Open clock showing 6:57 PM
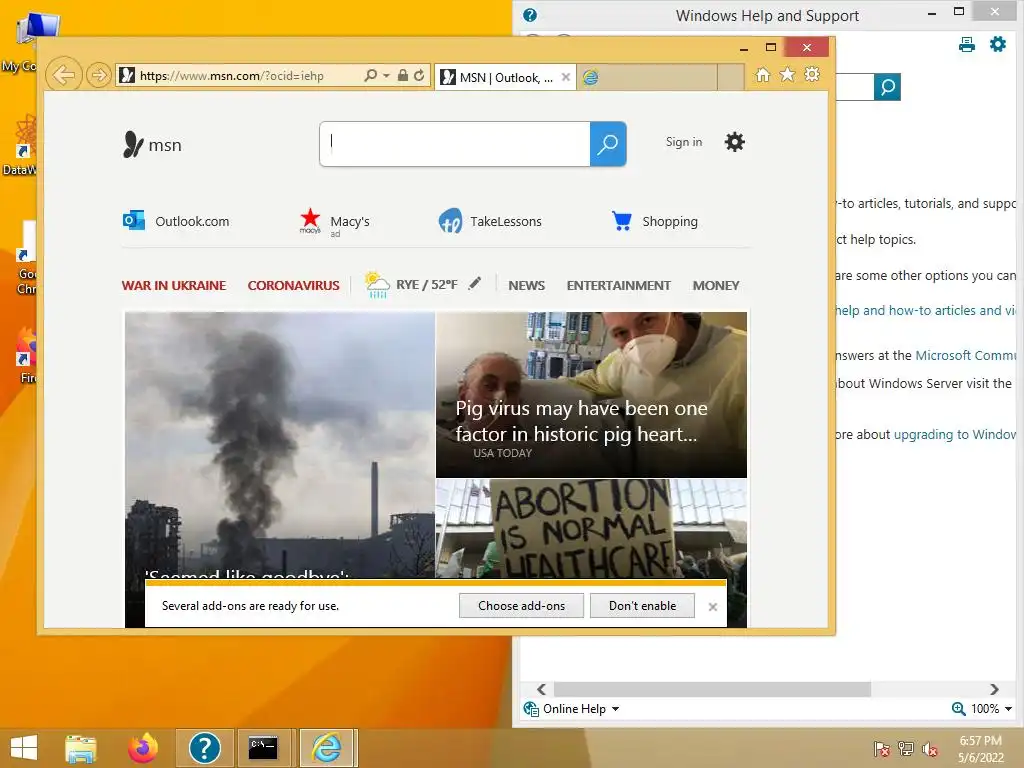 pyautogui.click(x=981, y=749)
